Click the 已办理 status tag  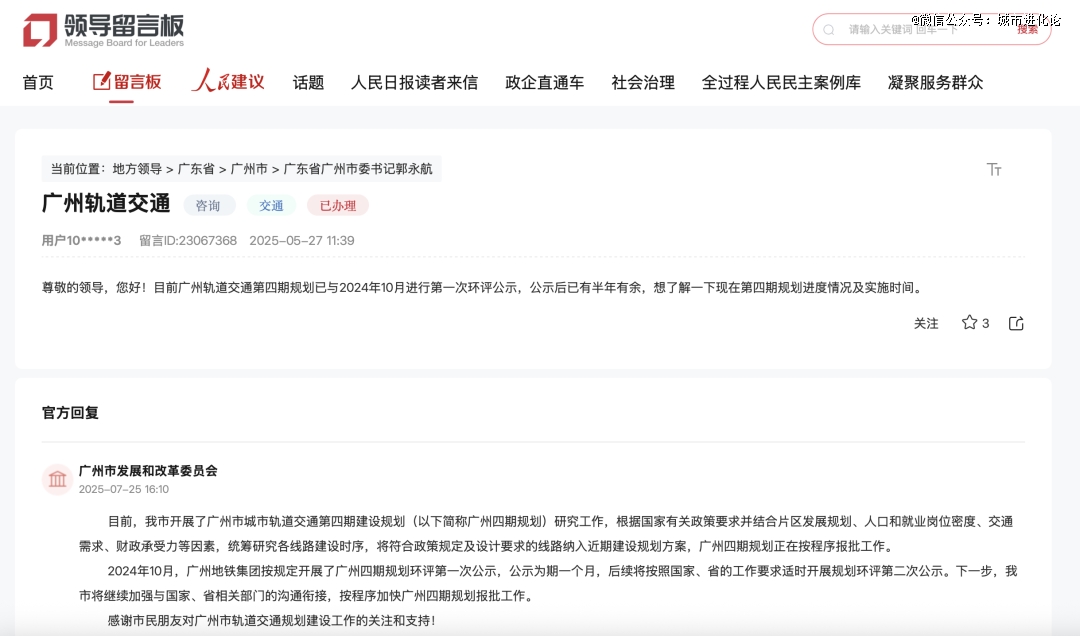[x=337, y=205]
